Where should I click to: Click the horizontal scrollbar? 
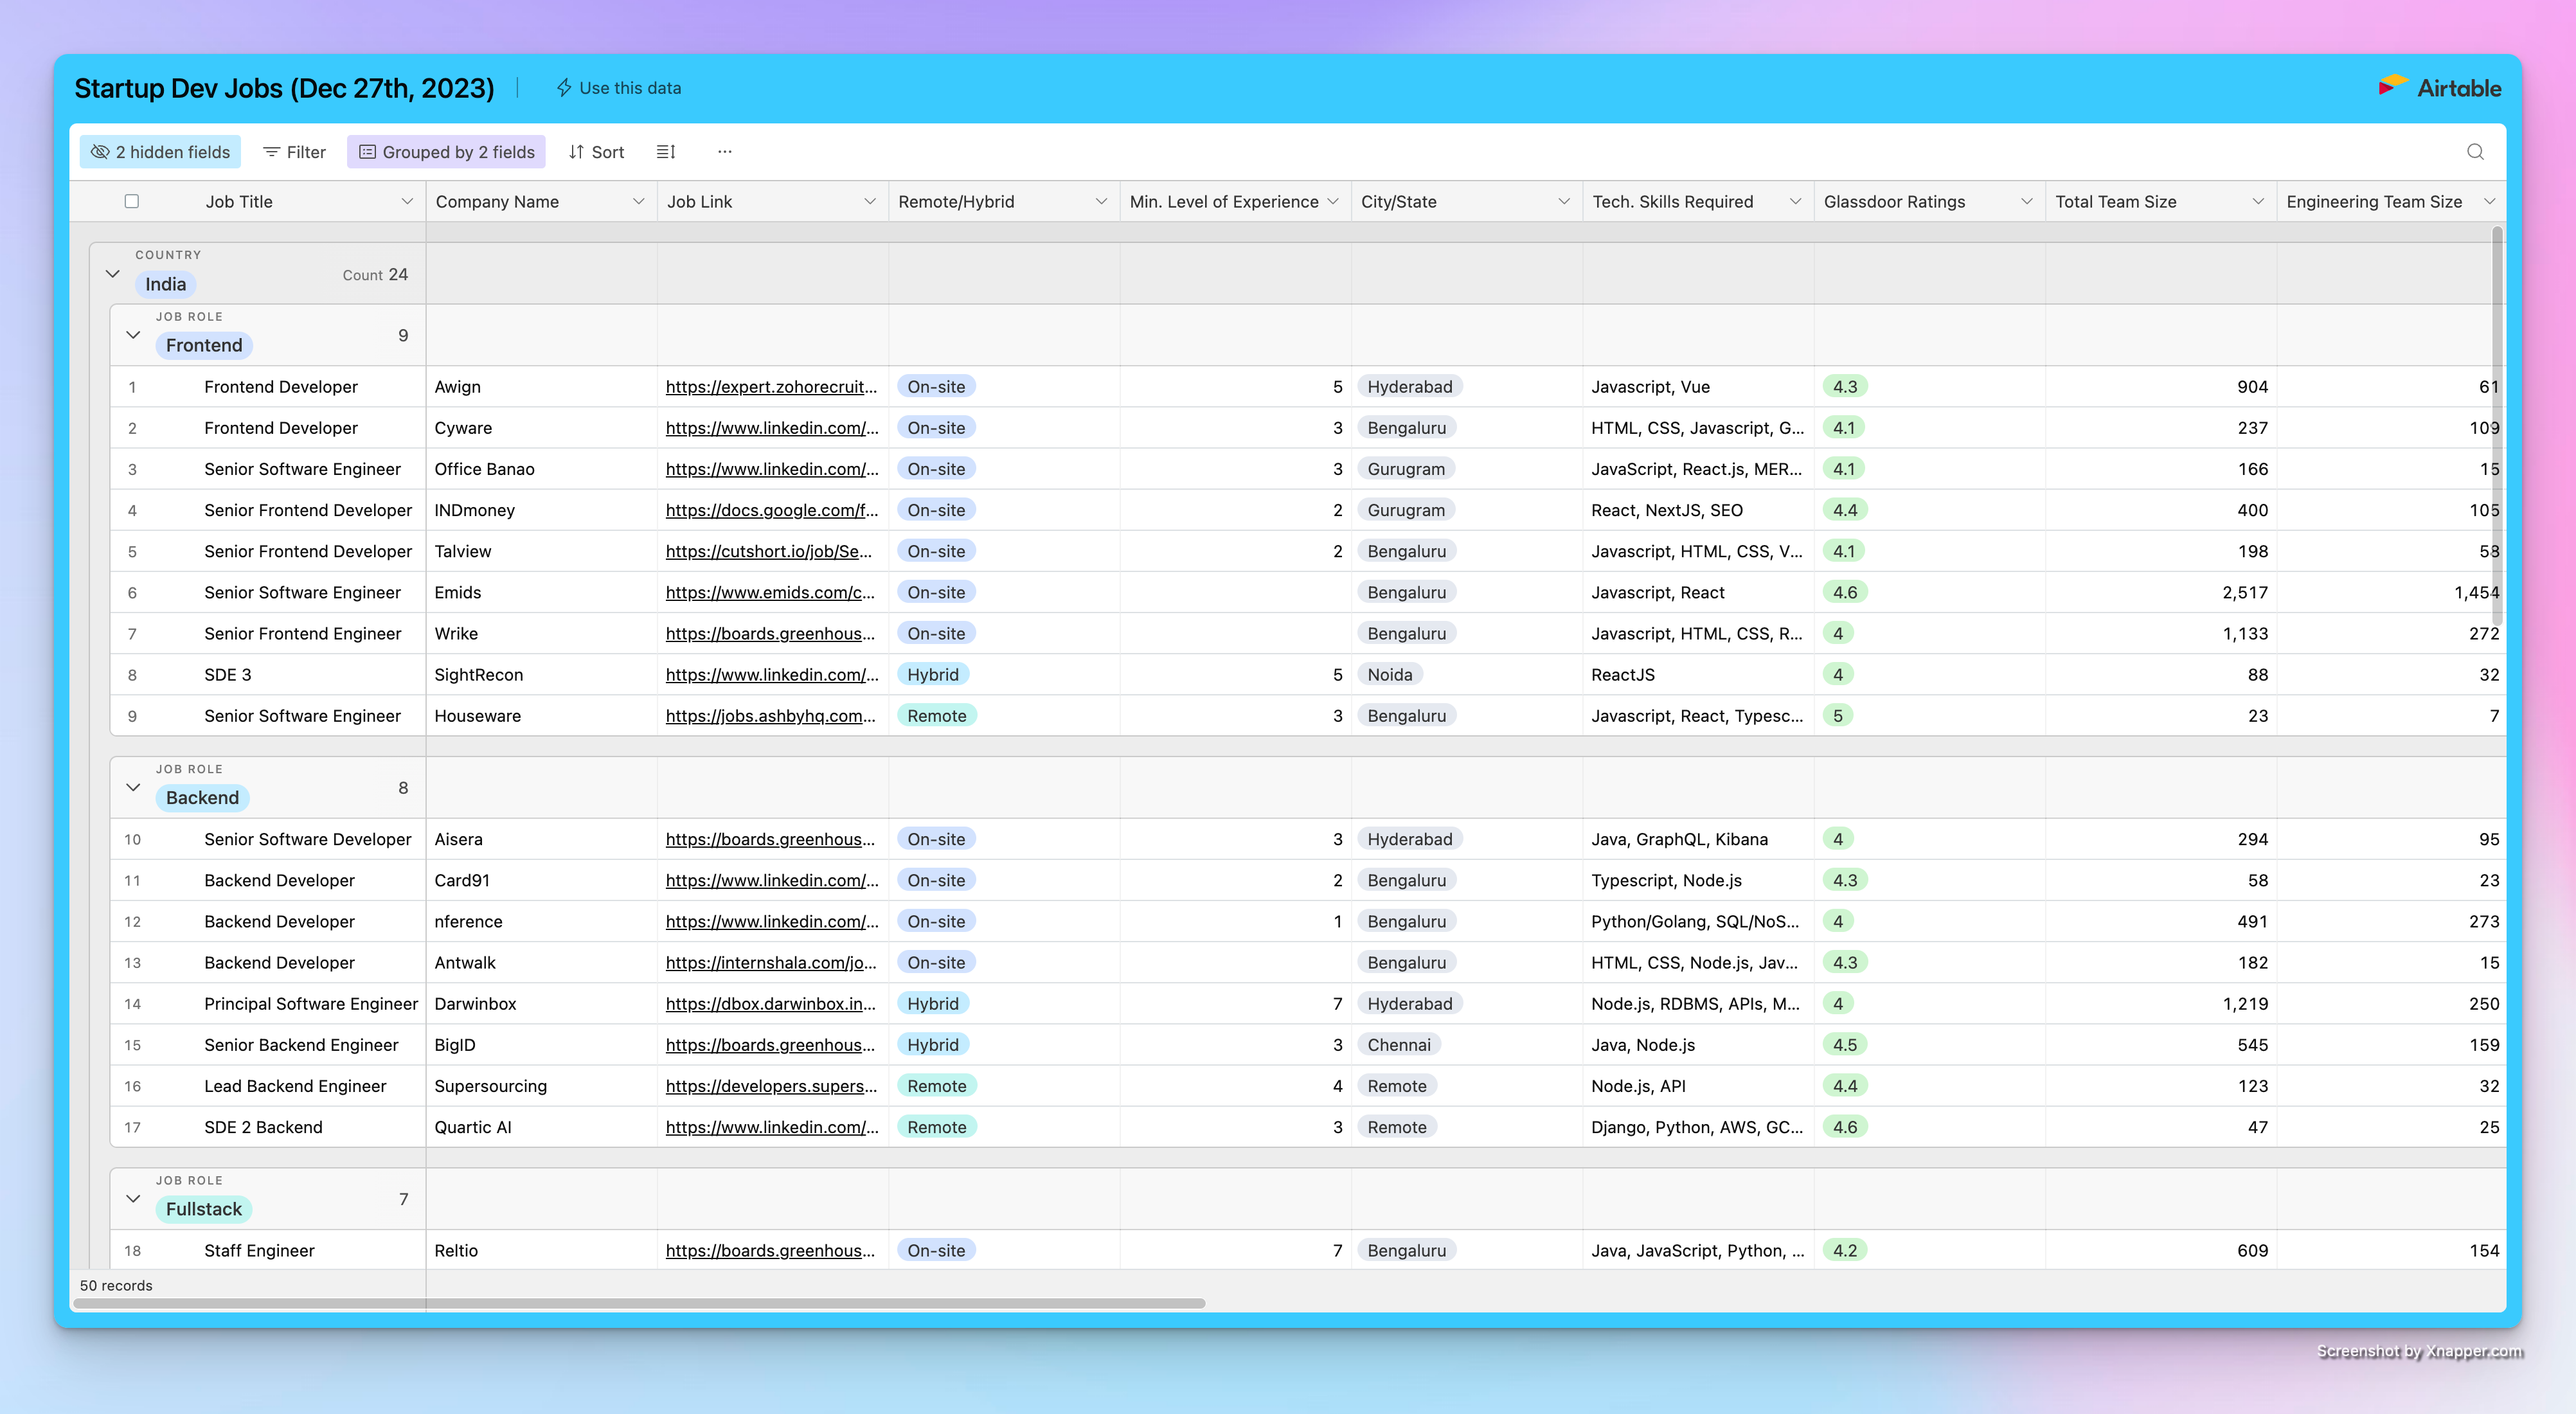(640, 1303)
